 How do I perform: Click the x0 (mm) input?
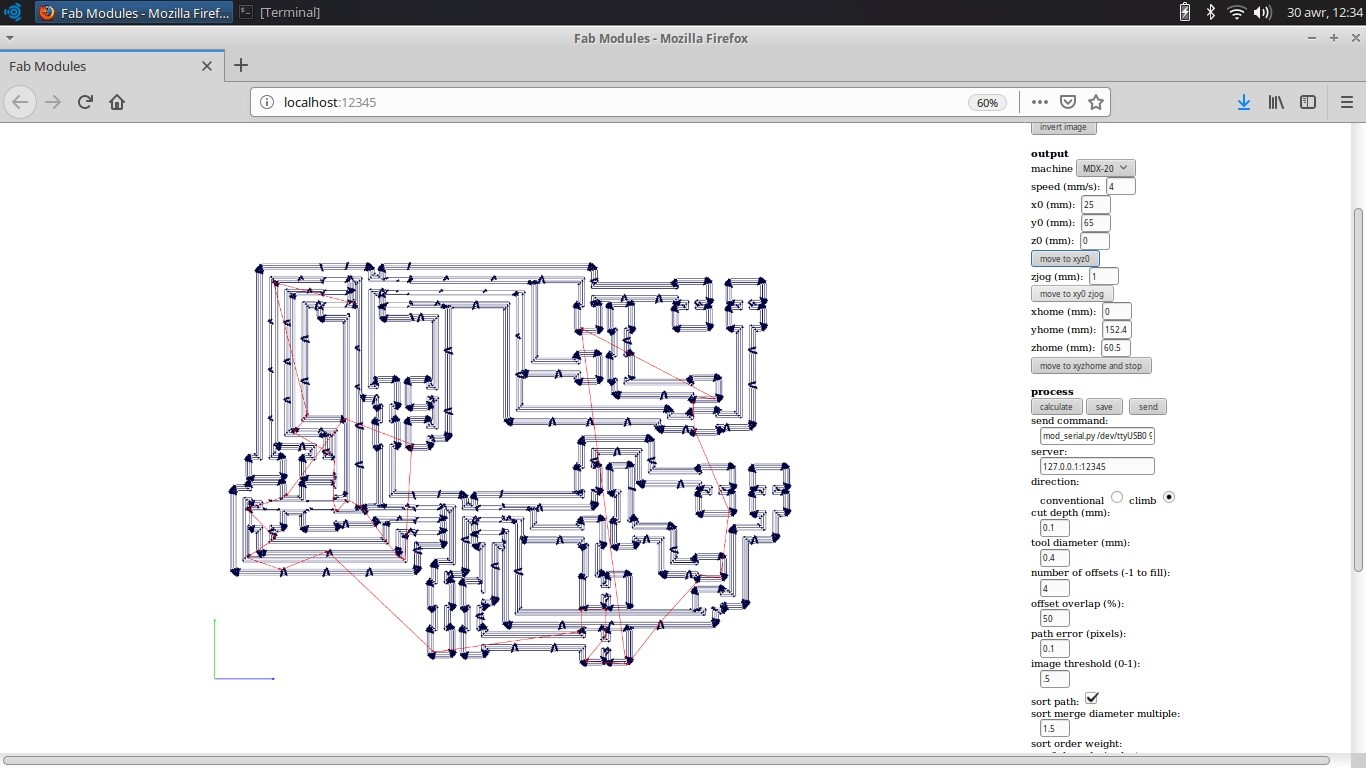pos(1096,205)
